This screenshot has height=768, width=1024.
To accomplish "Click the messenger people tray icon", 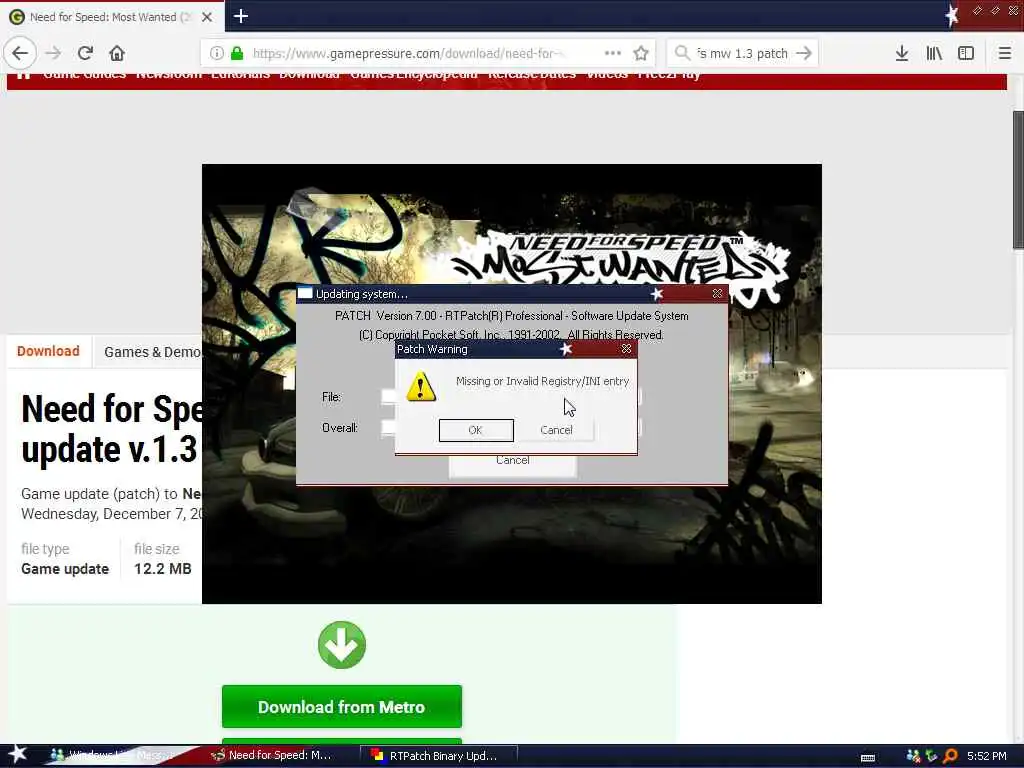I will click(x=913, y=756).
